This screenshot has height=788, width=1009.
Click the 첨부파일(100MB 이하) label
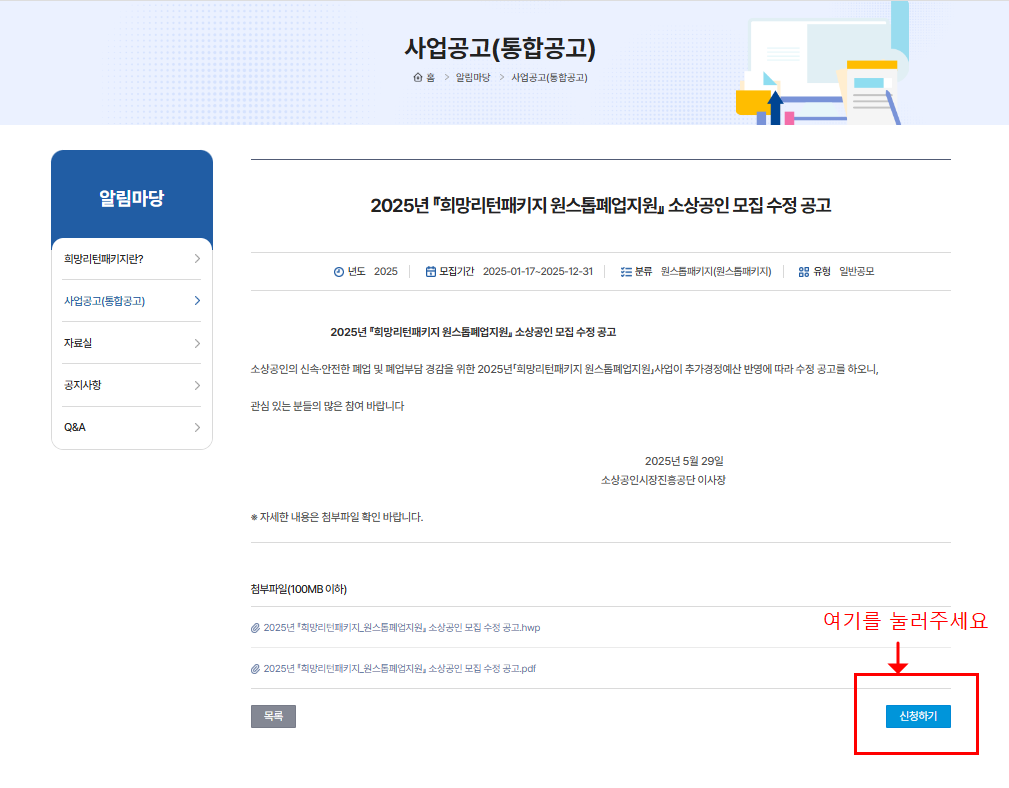299,589
